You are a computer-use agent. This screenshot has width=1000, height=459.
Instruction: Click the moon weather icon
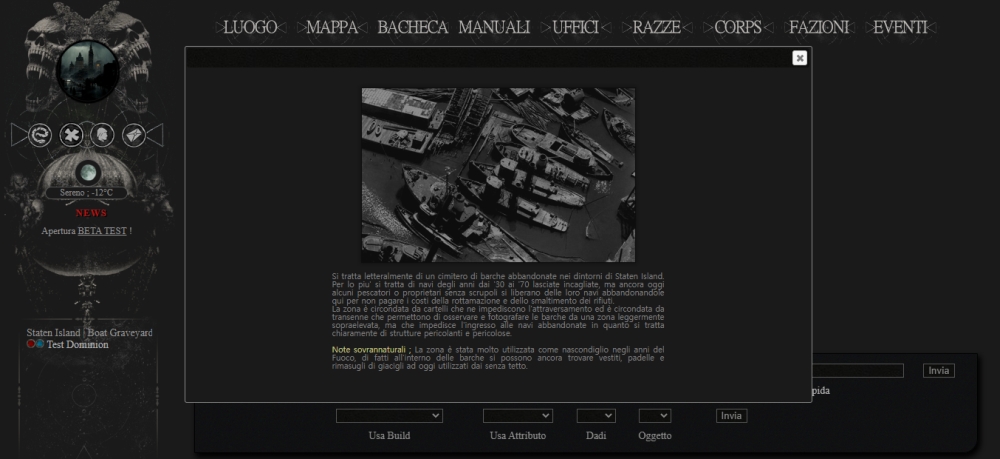point(87,171)
